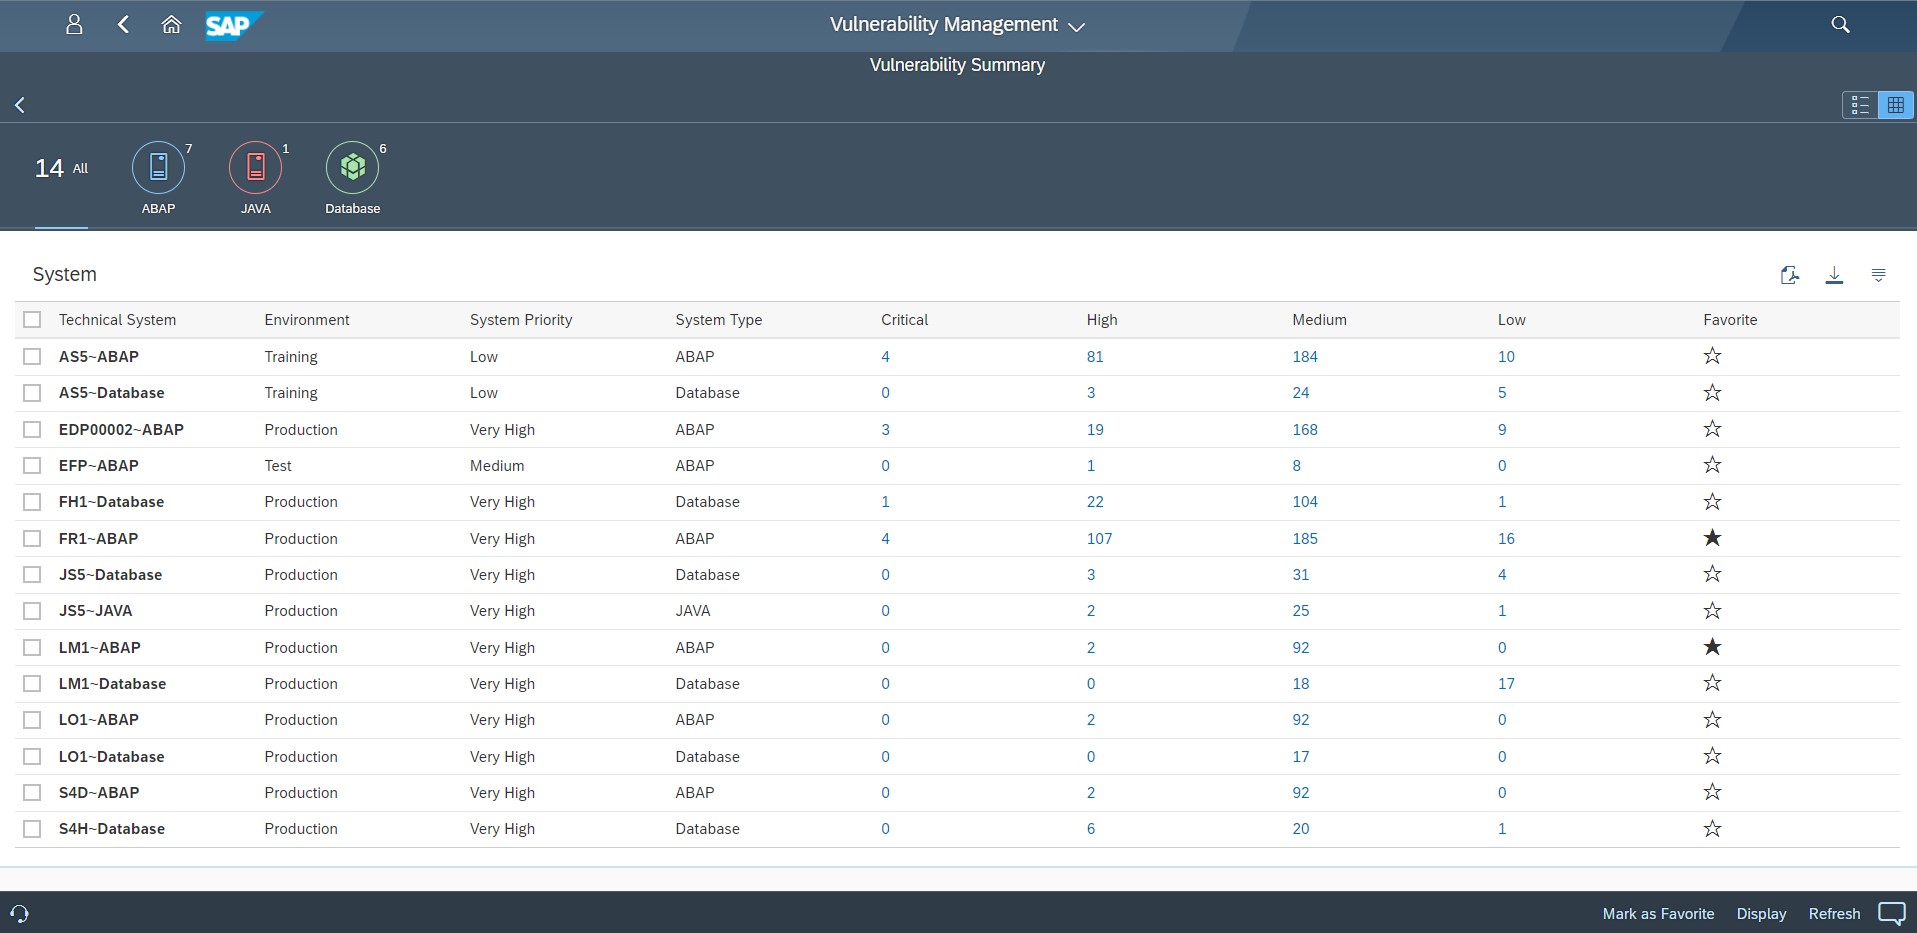
Task: Open the Medium count 20 for S4H~Database
Action: point(1300,828)
